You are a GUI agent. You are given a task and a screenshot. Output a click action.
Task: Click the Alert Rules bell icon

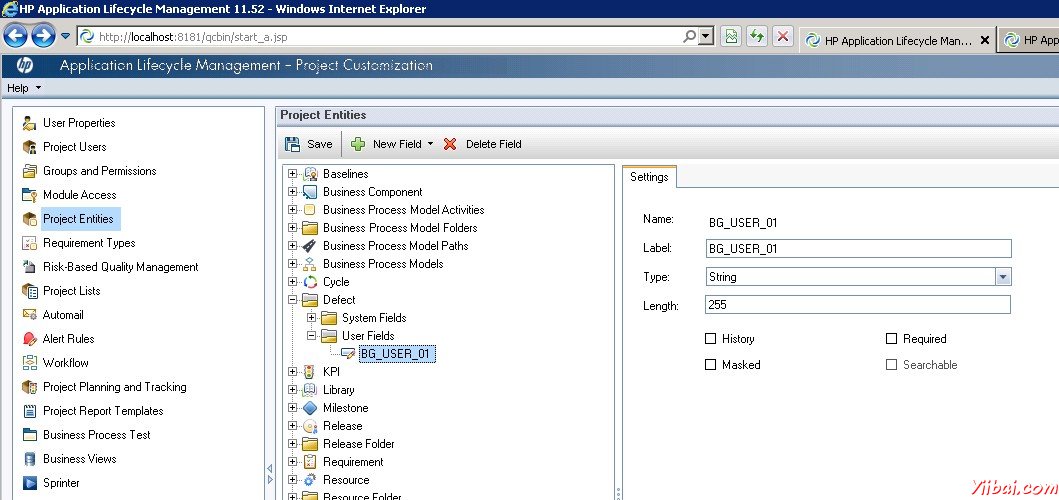(29, 339)
